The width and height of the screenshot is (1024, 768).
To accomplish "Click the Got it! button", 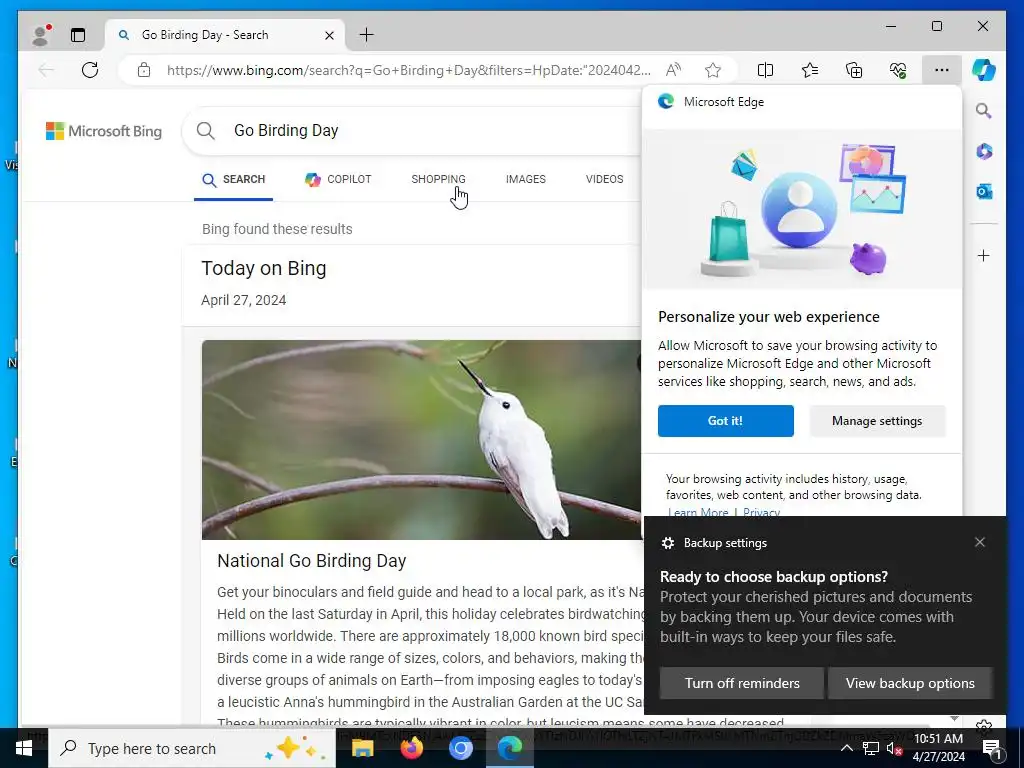I will pyautogui.click(x=726, y=421).
